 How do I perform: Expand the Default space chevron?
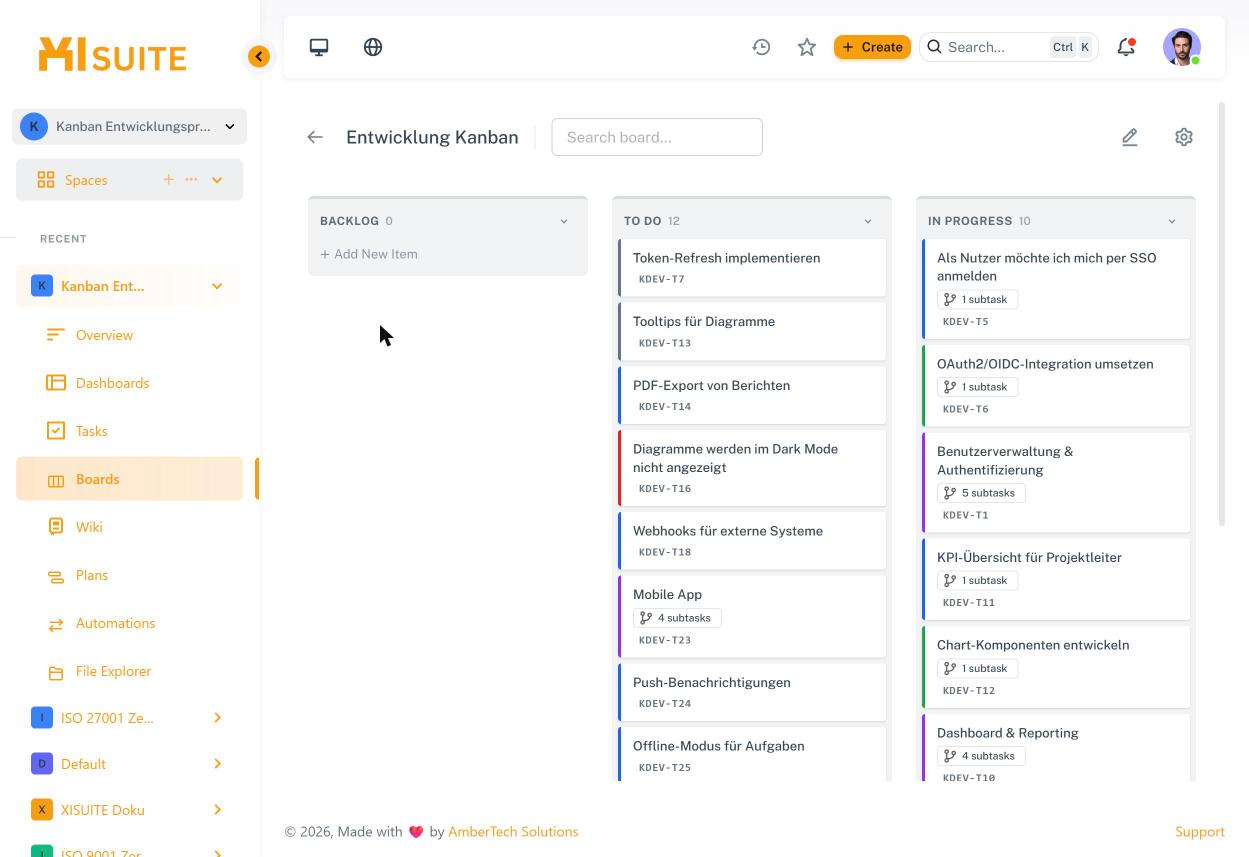point(217,764)
